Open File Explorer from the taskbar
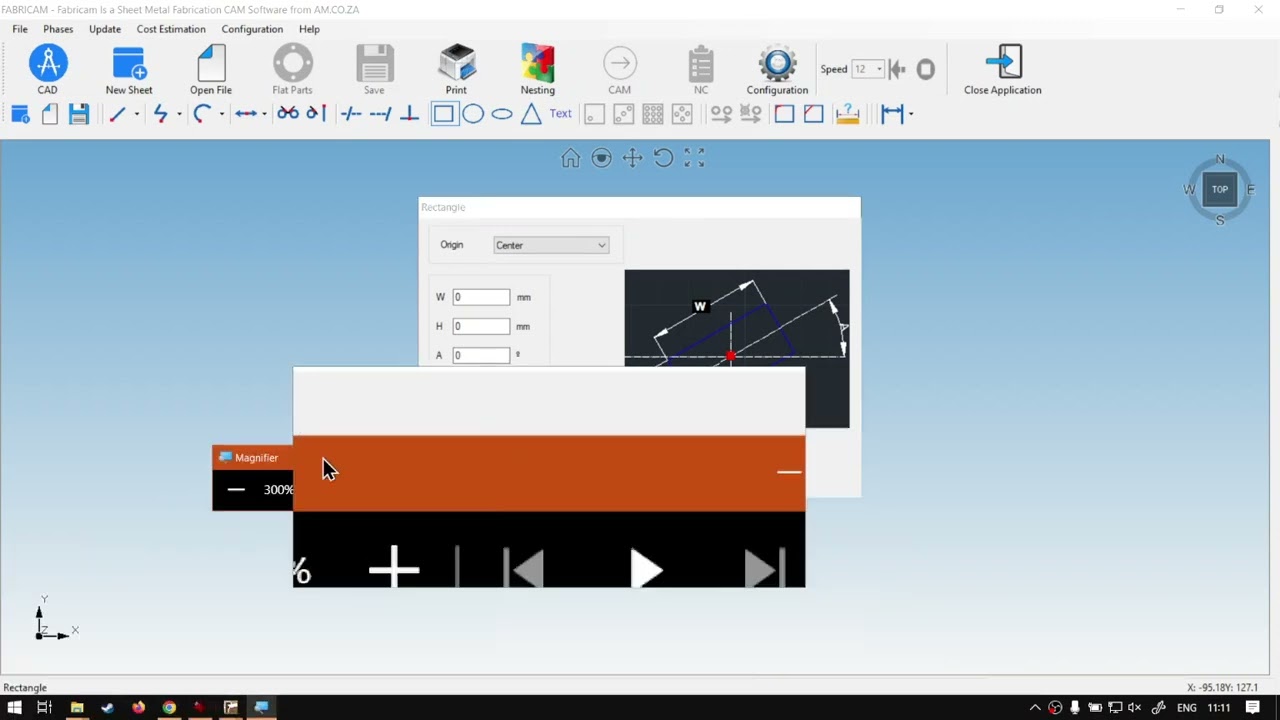Screen dimensions: 1280x720 [x=76, y=707]
